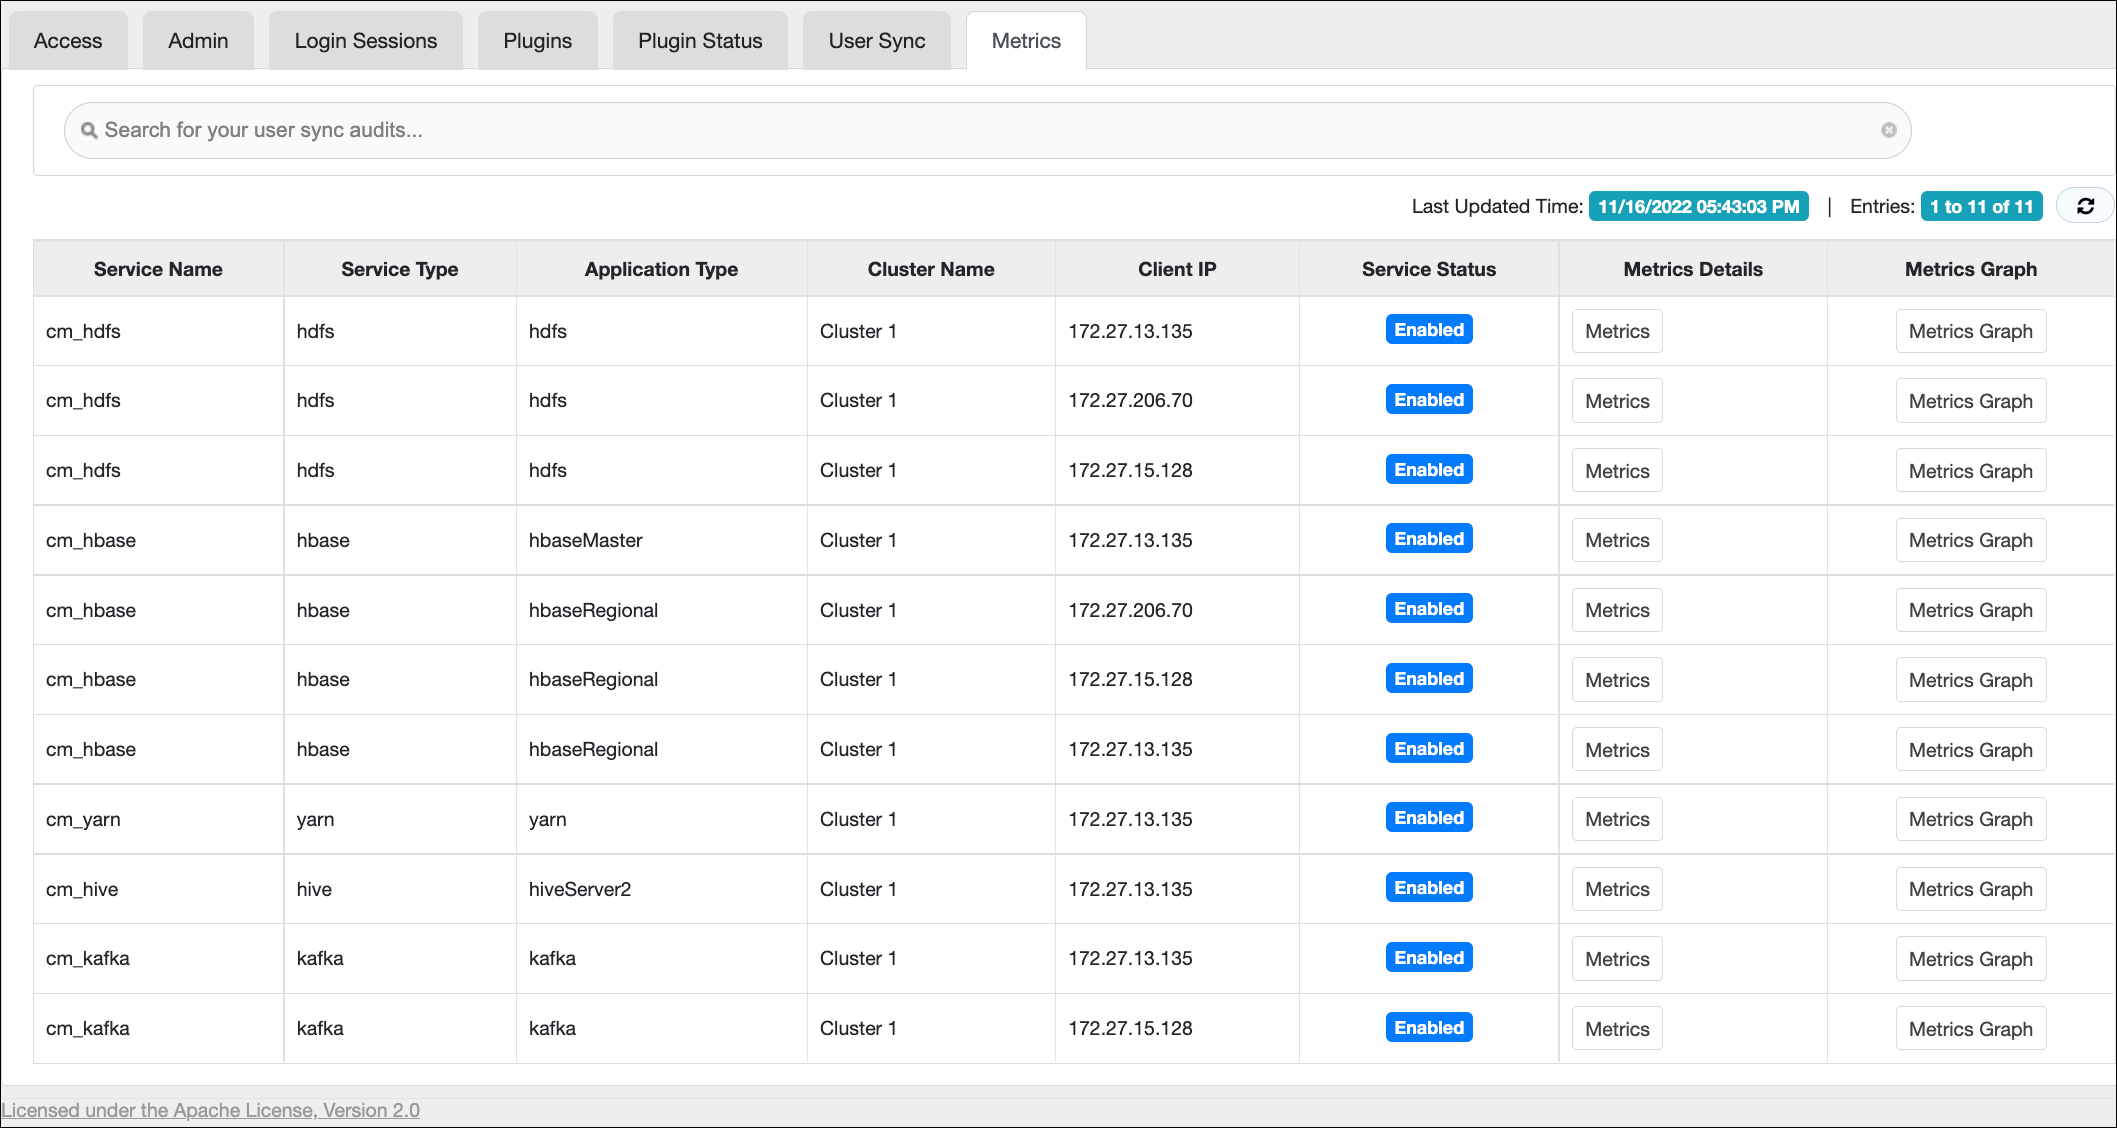Click the Last Updated Time timestamp badge
This screenshot has height=1128, width=2117.
click(x=1697, y=207)
